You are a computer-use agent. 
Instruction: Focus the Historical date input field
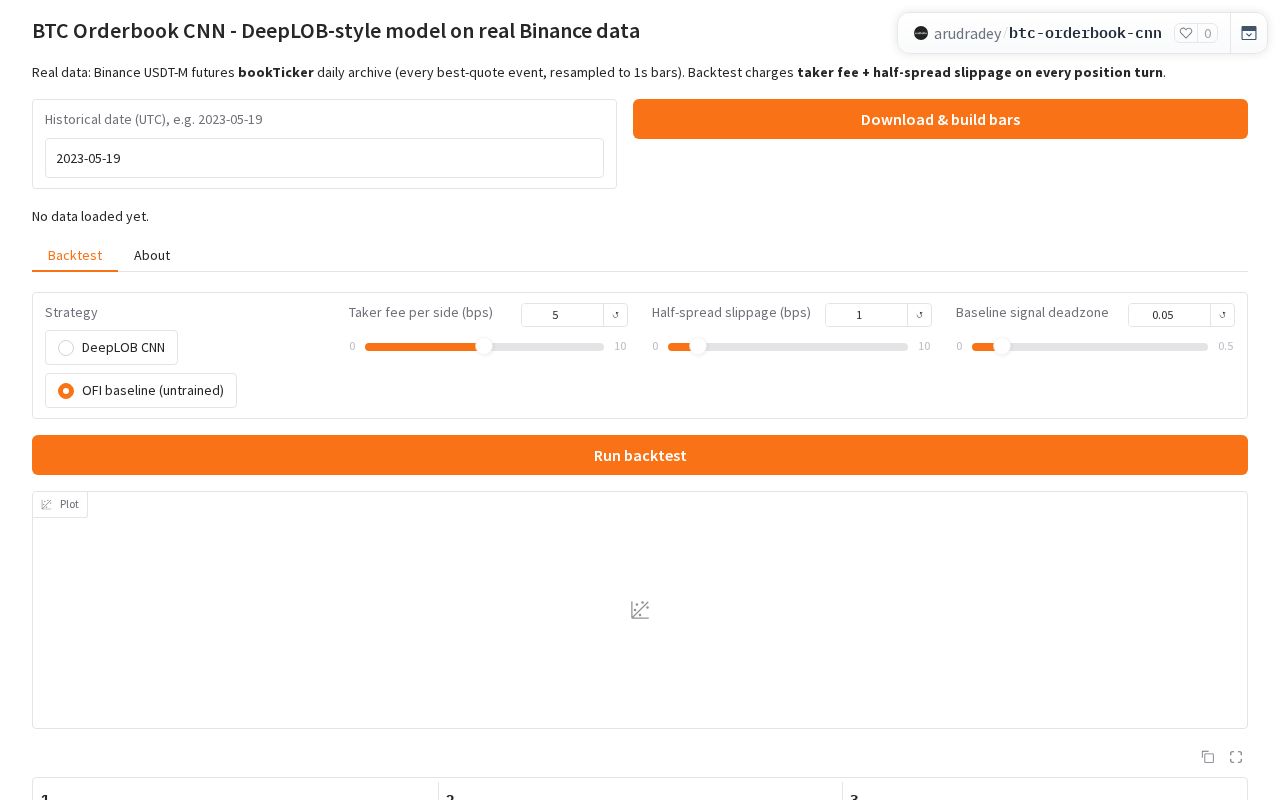pyautogui.click(x=324, y=158)
